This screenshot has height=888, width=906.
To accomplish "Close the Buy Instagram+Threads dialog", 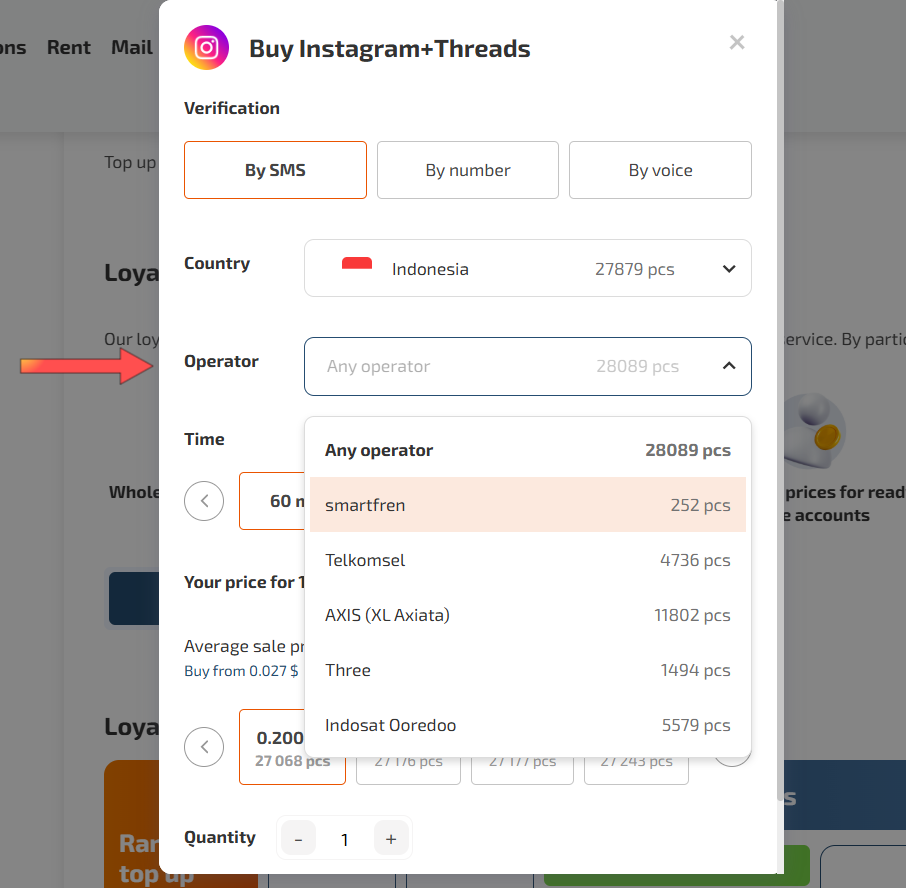I will pos(737,42).
